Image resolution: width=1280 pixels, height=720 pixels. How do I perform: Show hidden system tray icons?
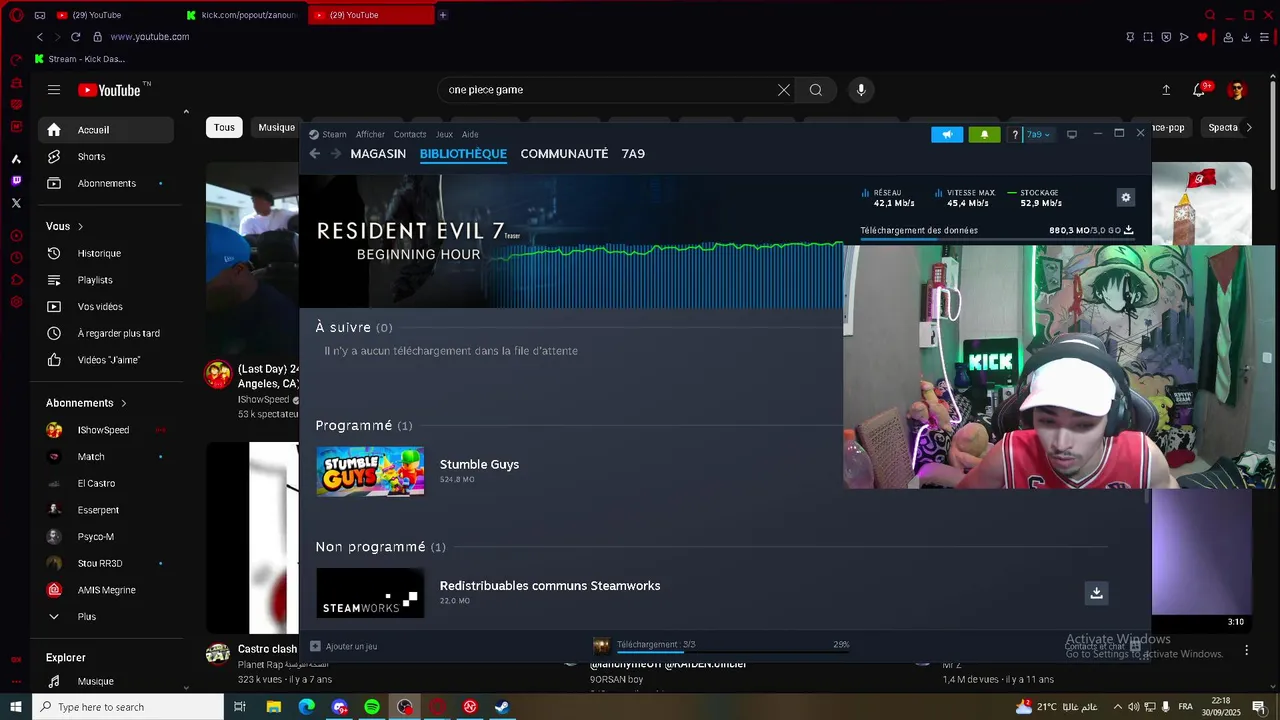1117,707
